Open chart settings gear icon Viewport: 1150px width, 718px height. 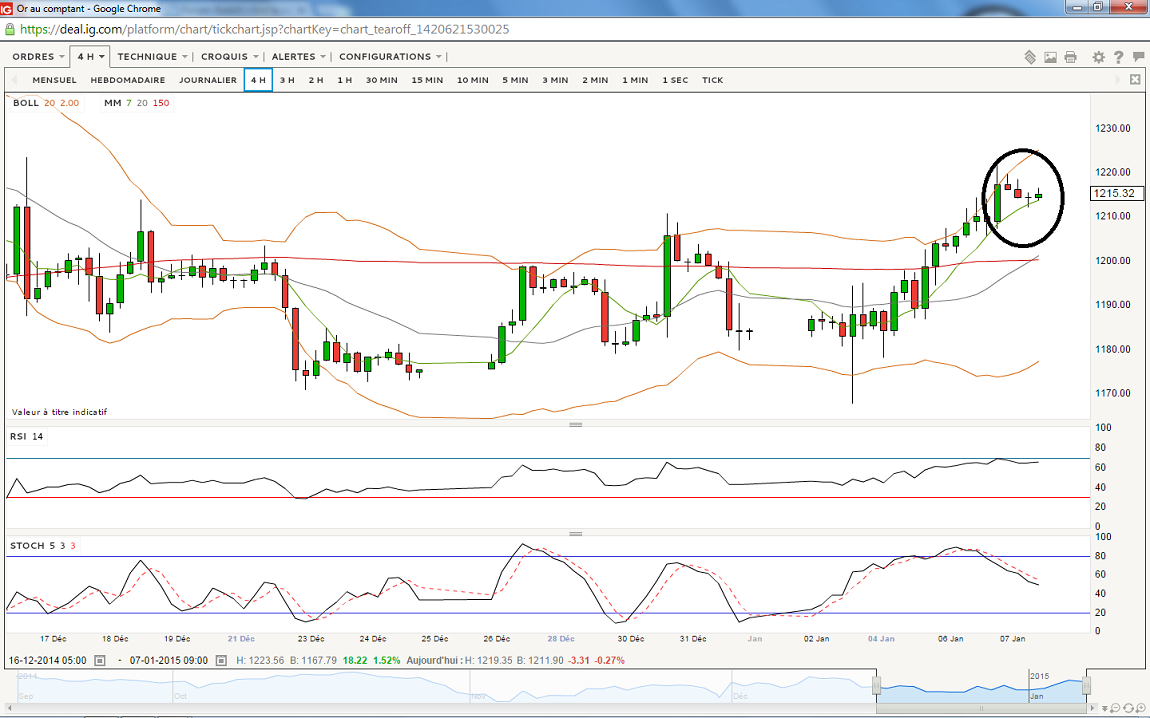pyautogui.click(x=1099, y=57)
